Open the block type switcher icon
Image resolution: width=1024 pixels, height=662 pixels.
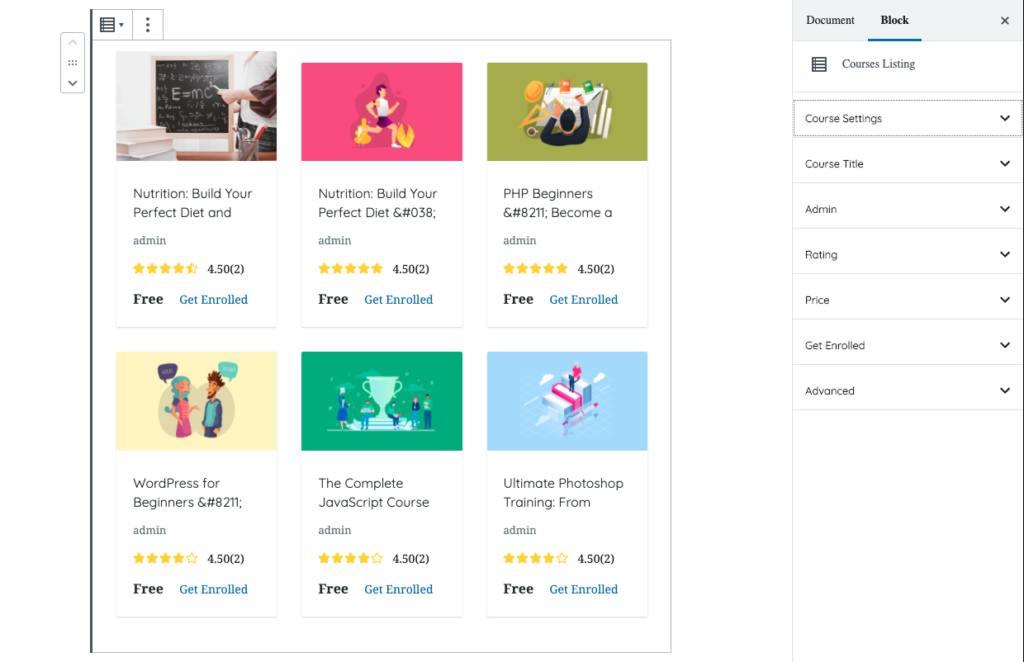pos(112,25)
